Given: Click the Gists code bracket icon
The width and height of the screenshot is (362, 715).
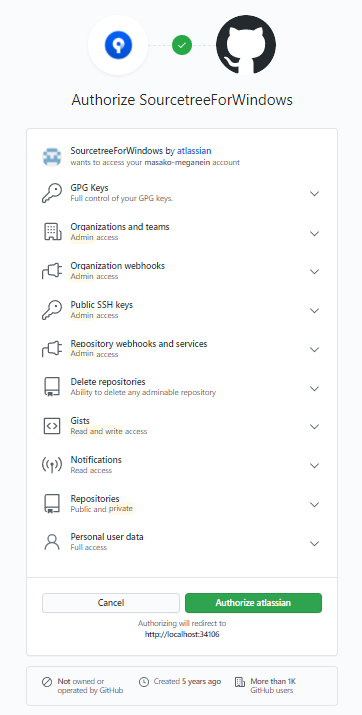Looking at the screenshot, I should pyautogui.click(x=52, y=426).
